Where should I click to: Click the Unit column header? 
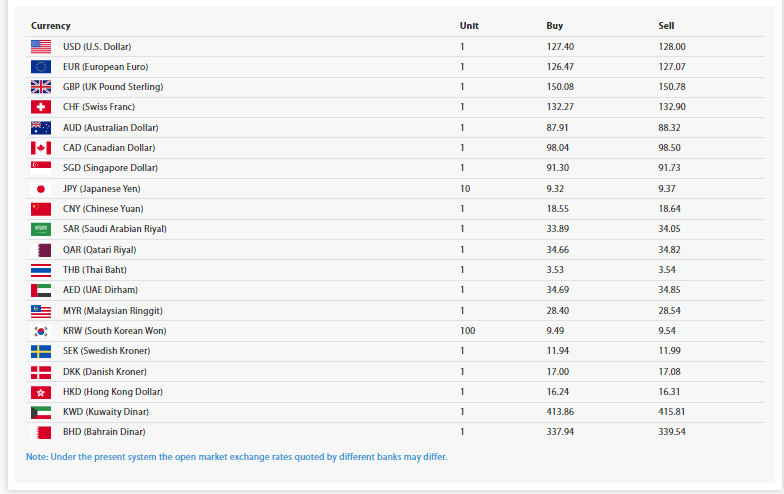(469, 25)
